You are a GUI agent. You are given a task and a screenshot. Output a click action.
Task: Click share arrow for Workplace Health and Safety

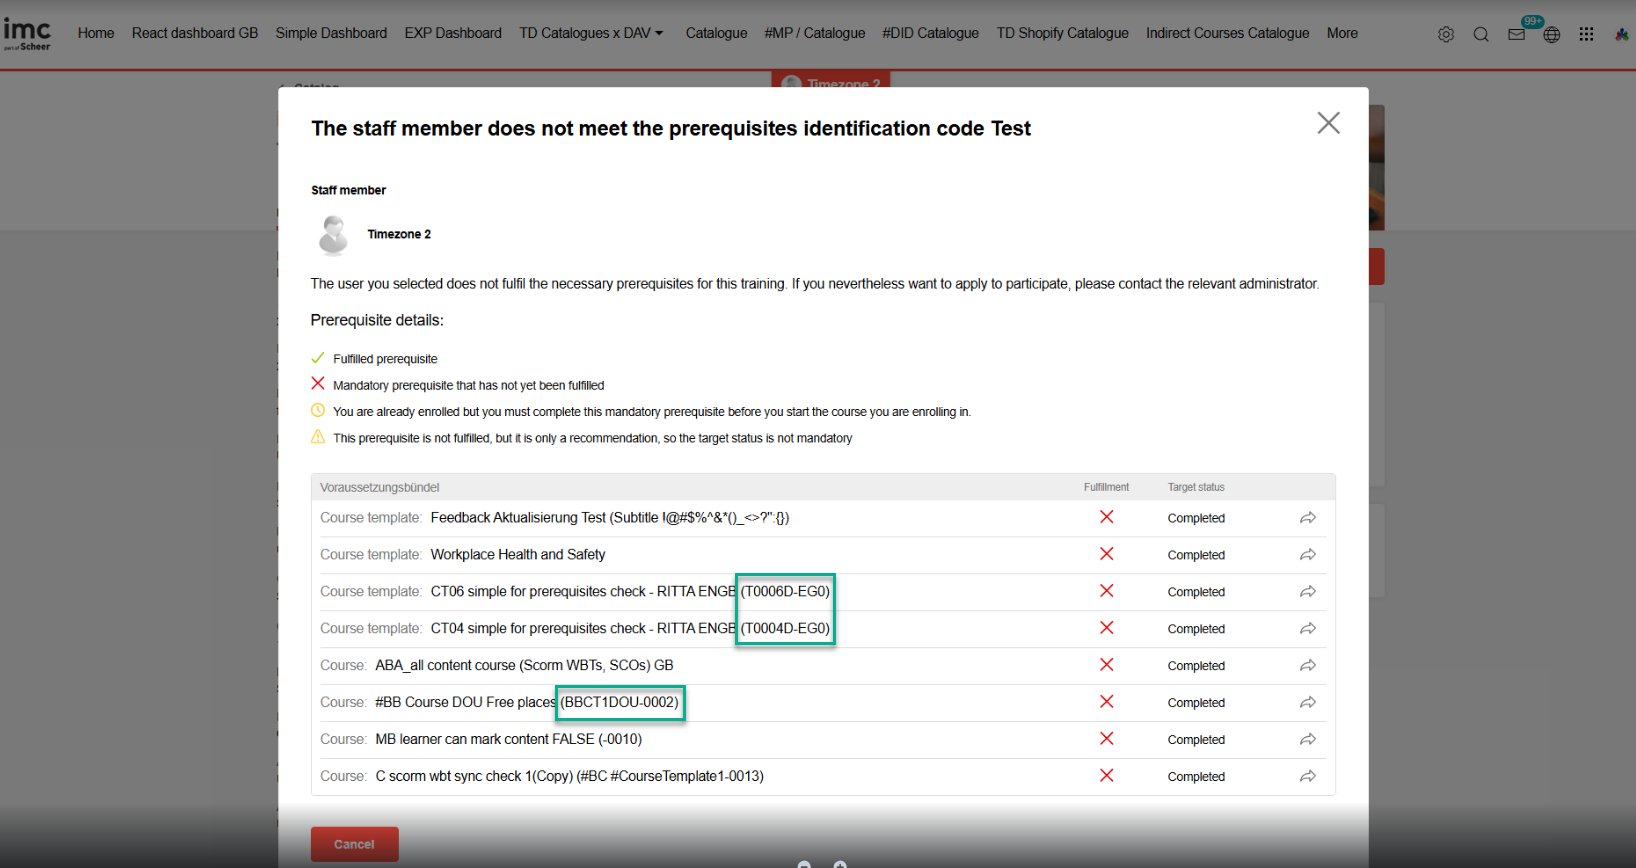pyautogui.click(x=1307, y=555)
